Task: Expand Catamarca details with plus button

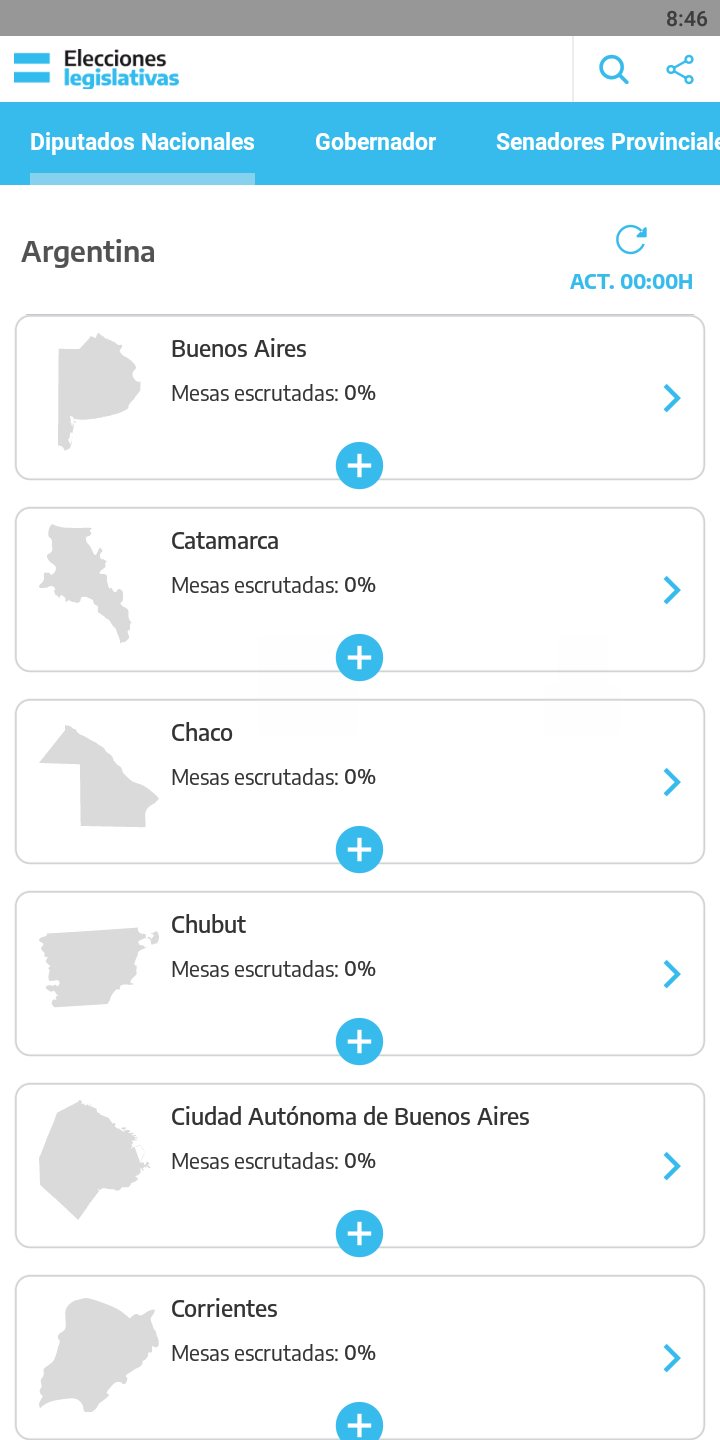Action: [359, 657]
